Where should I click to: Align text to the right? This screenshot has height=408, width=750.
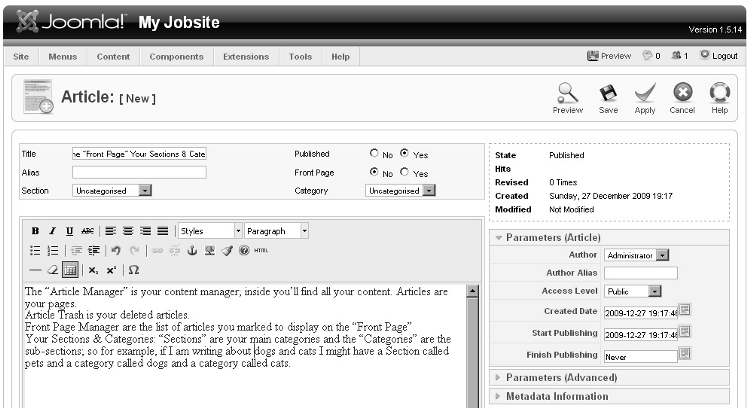point(145,231)
